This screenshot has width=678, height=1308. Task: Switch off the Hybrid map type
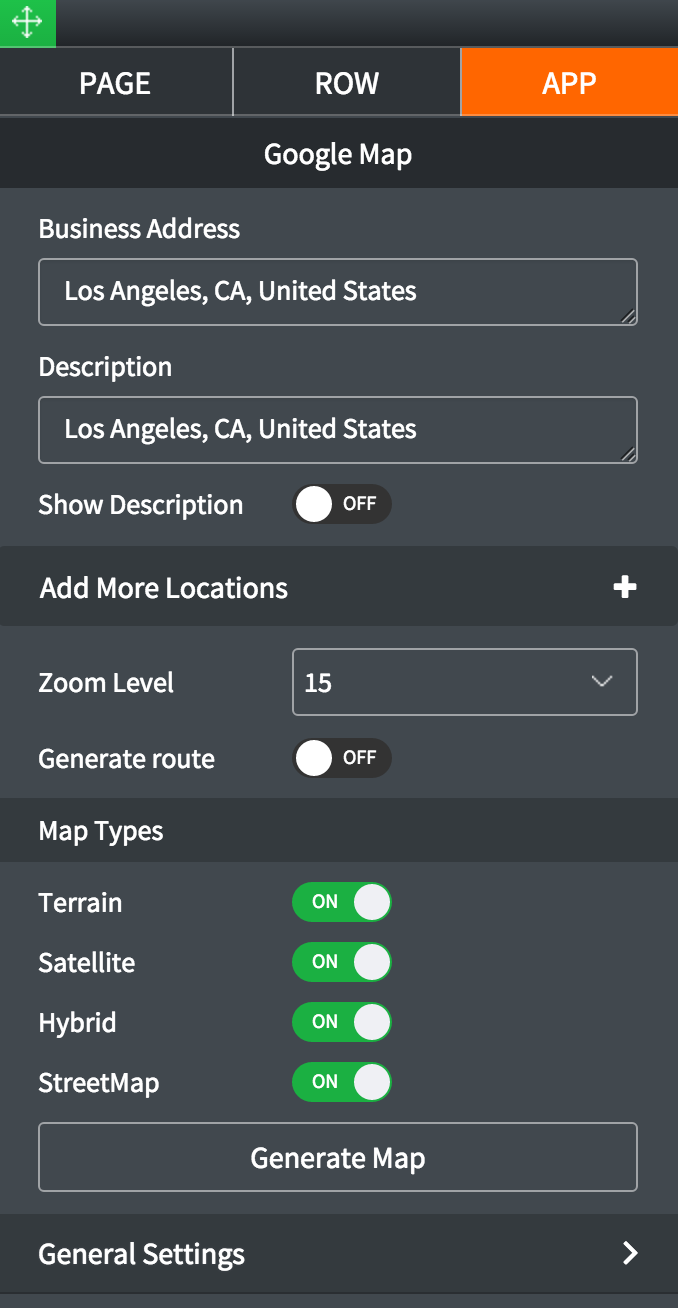[x=341, y=1022]
